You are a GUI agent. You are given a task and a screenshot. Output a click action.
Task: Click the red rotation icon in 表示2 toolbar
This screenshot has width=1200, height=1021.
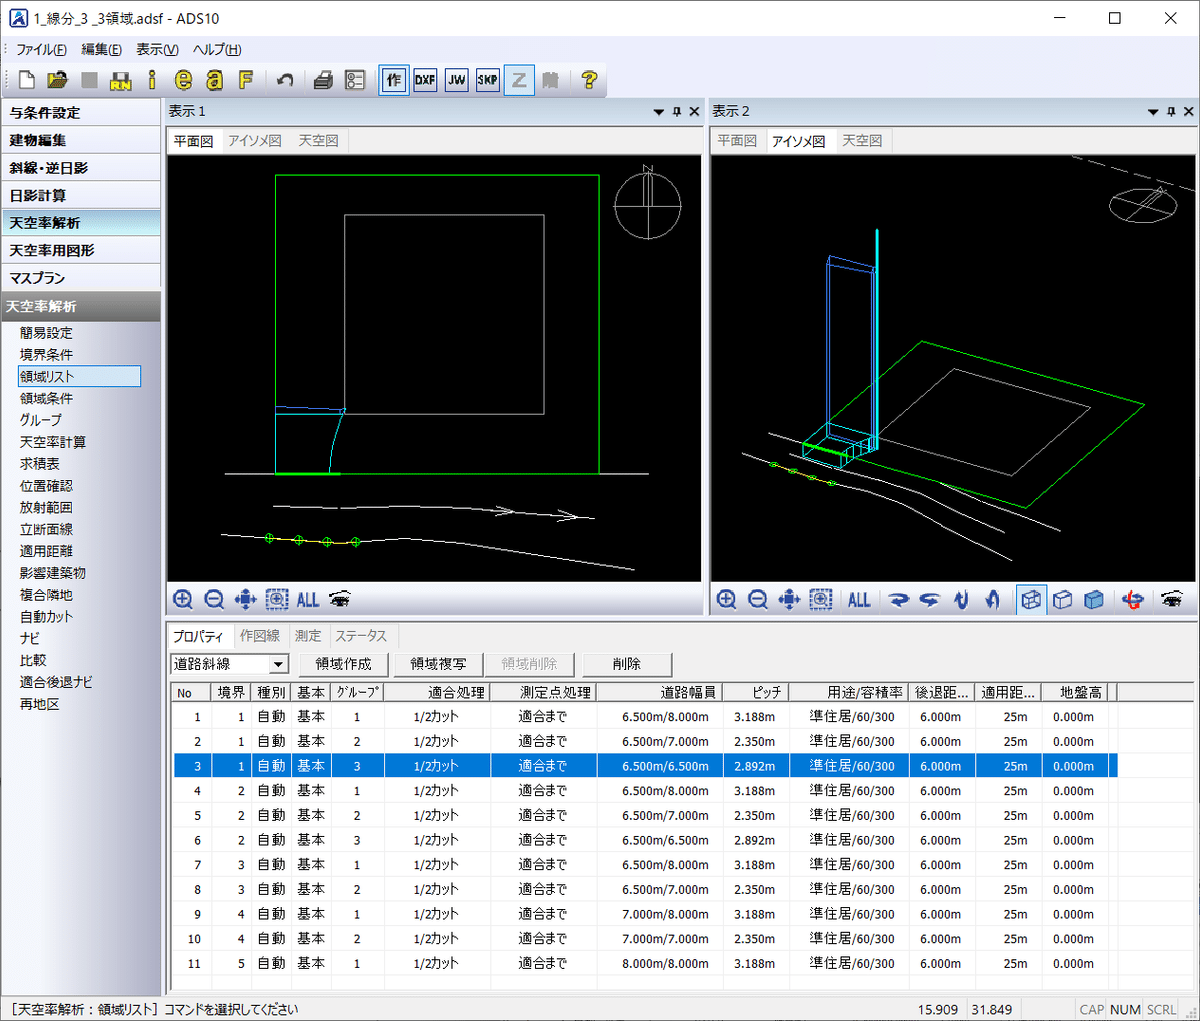coord(1133,599)
